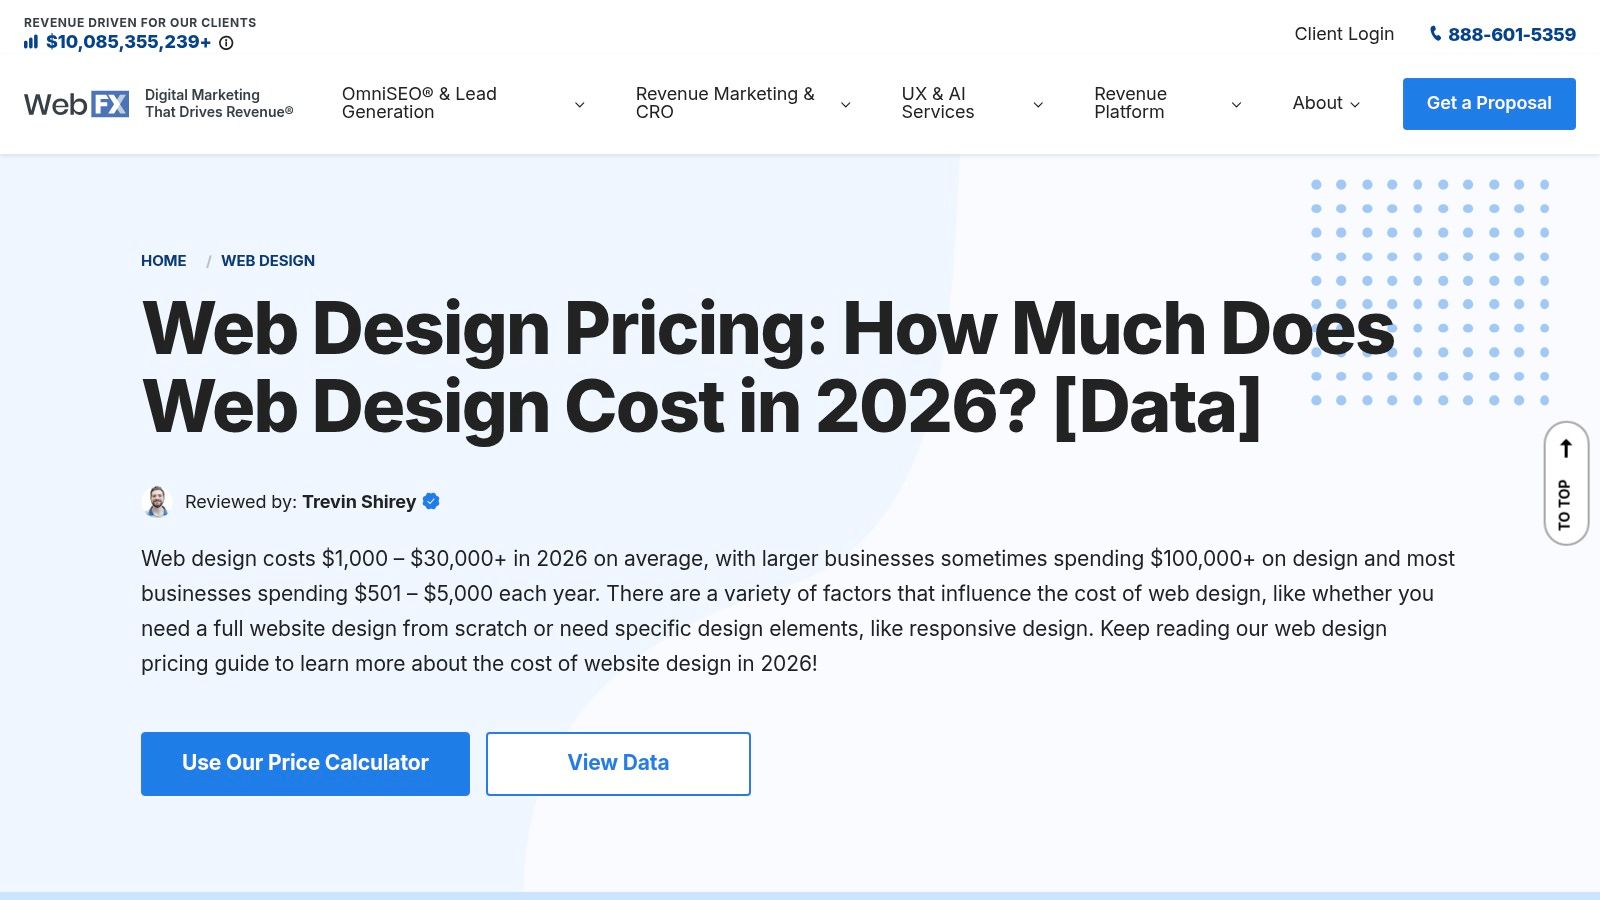Click the View Data button
Viewport: 1600px width, 900px height.
(x=618, y=764)
